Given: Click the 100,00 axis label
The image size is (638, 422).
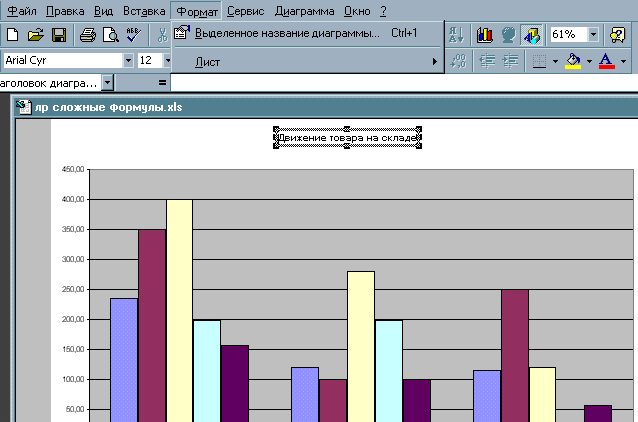Looking at the screenshot, I should [x=73, y=379].
